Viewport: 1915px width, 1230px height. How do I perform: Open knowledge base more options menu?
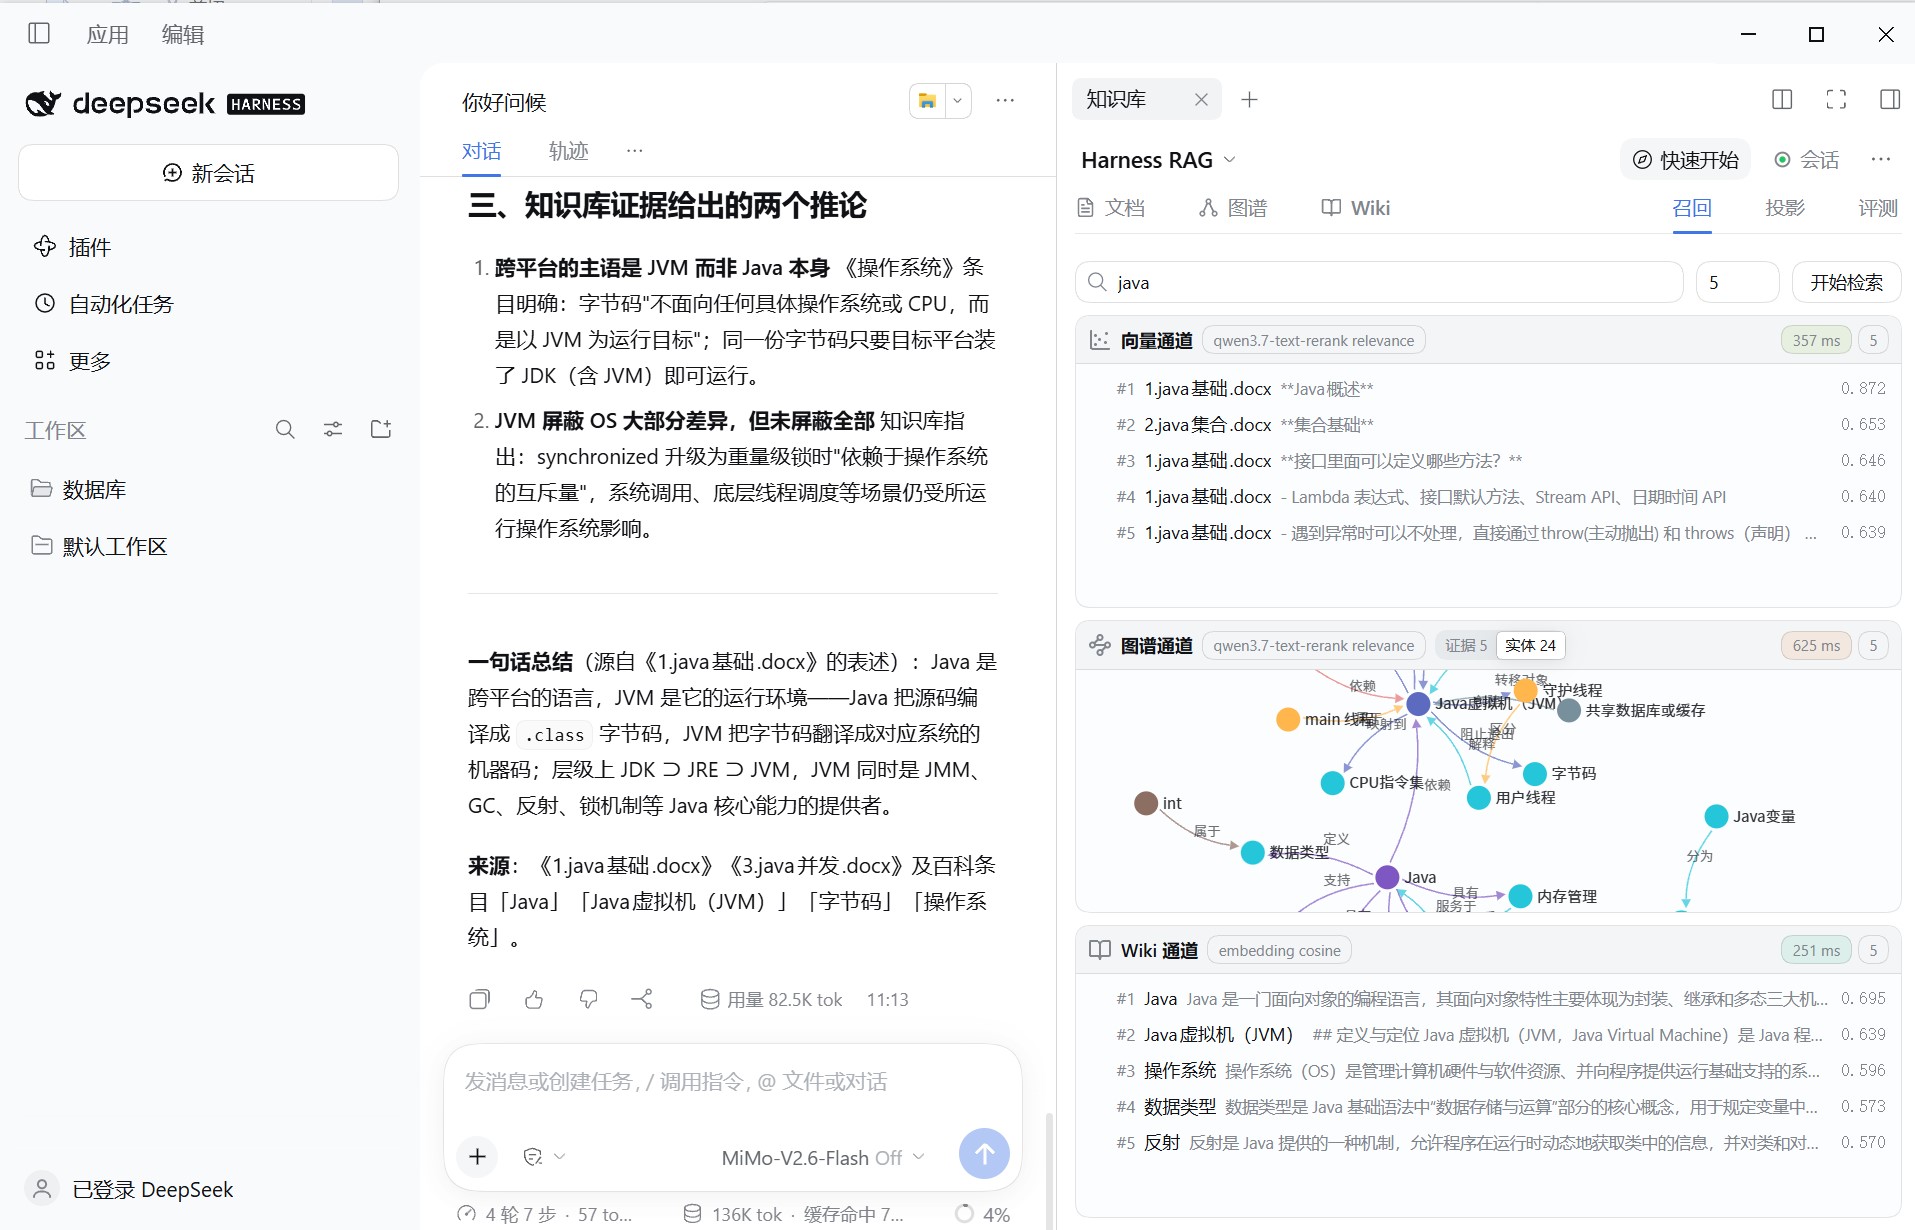click(1881, 160)
